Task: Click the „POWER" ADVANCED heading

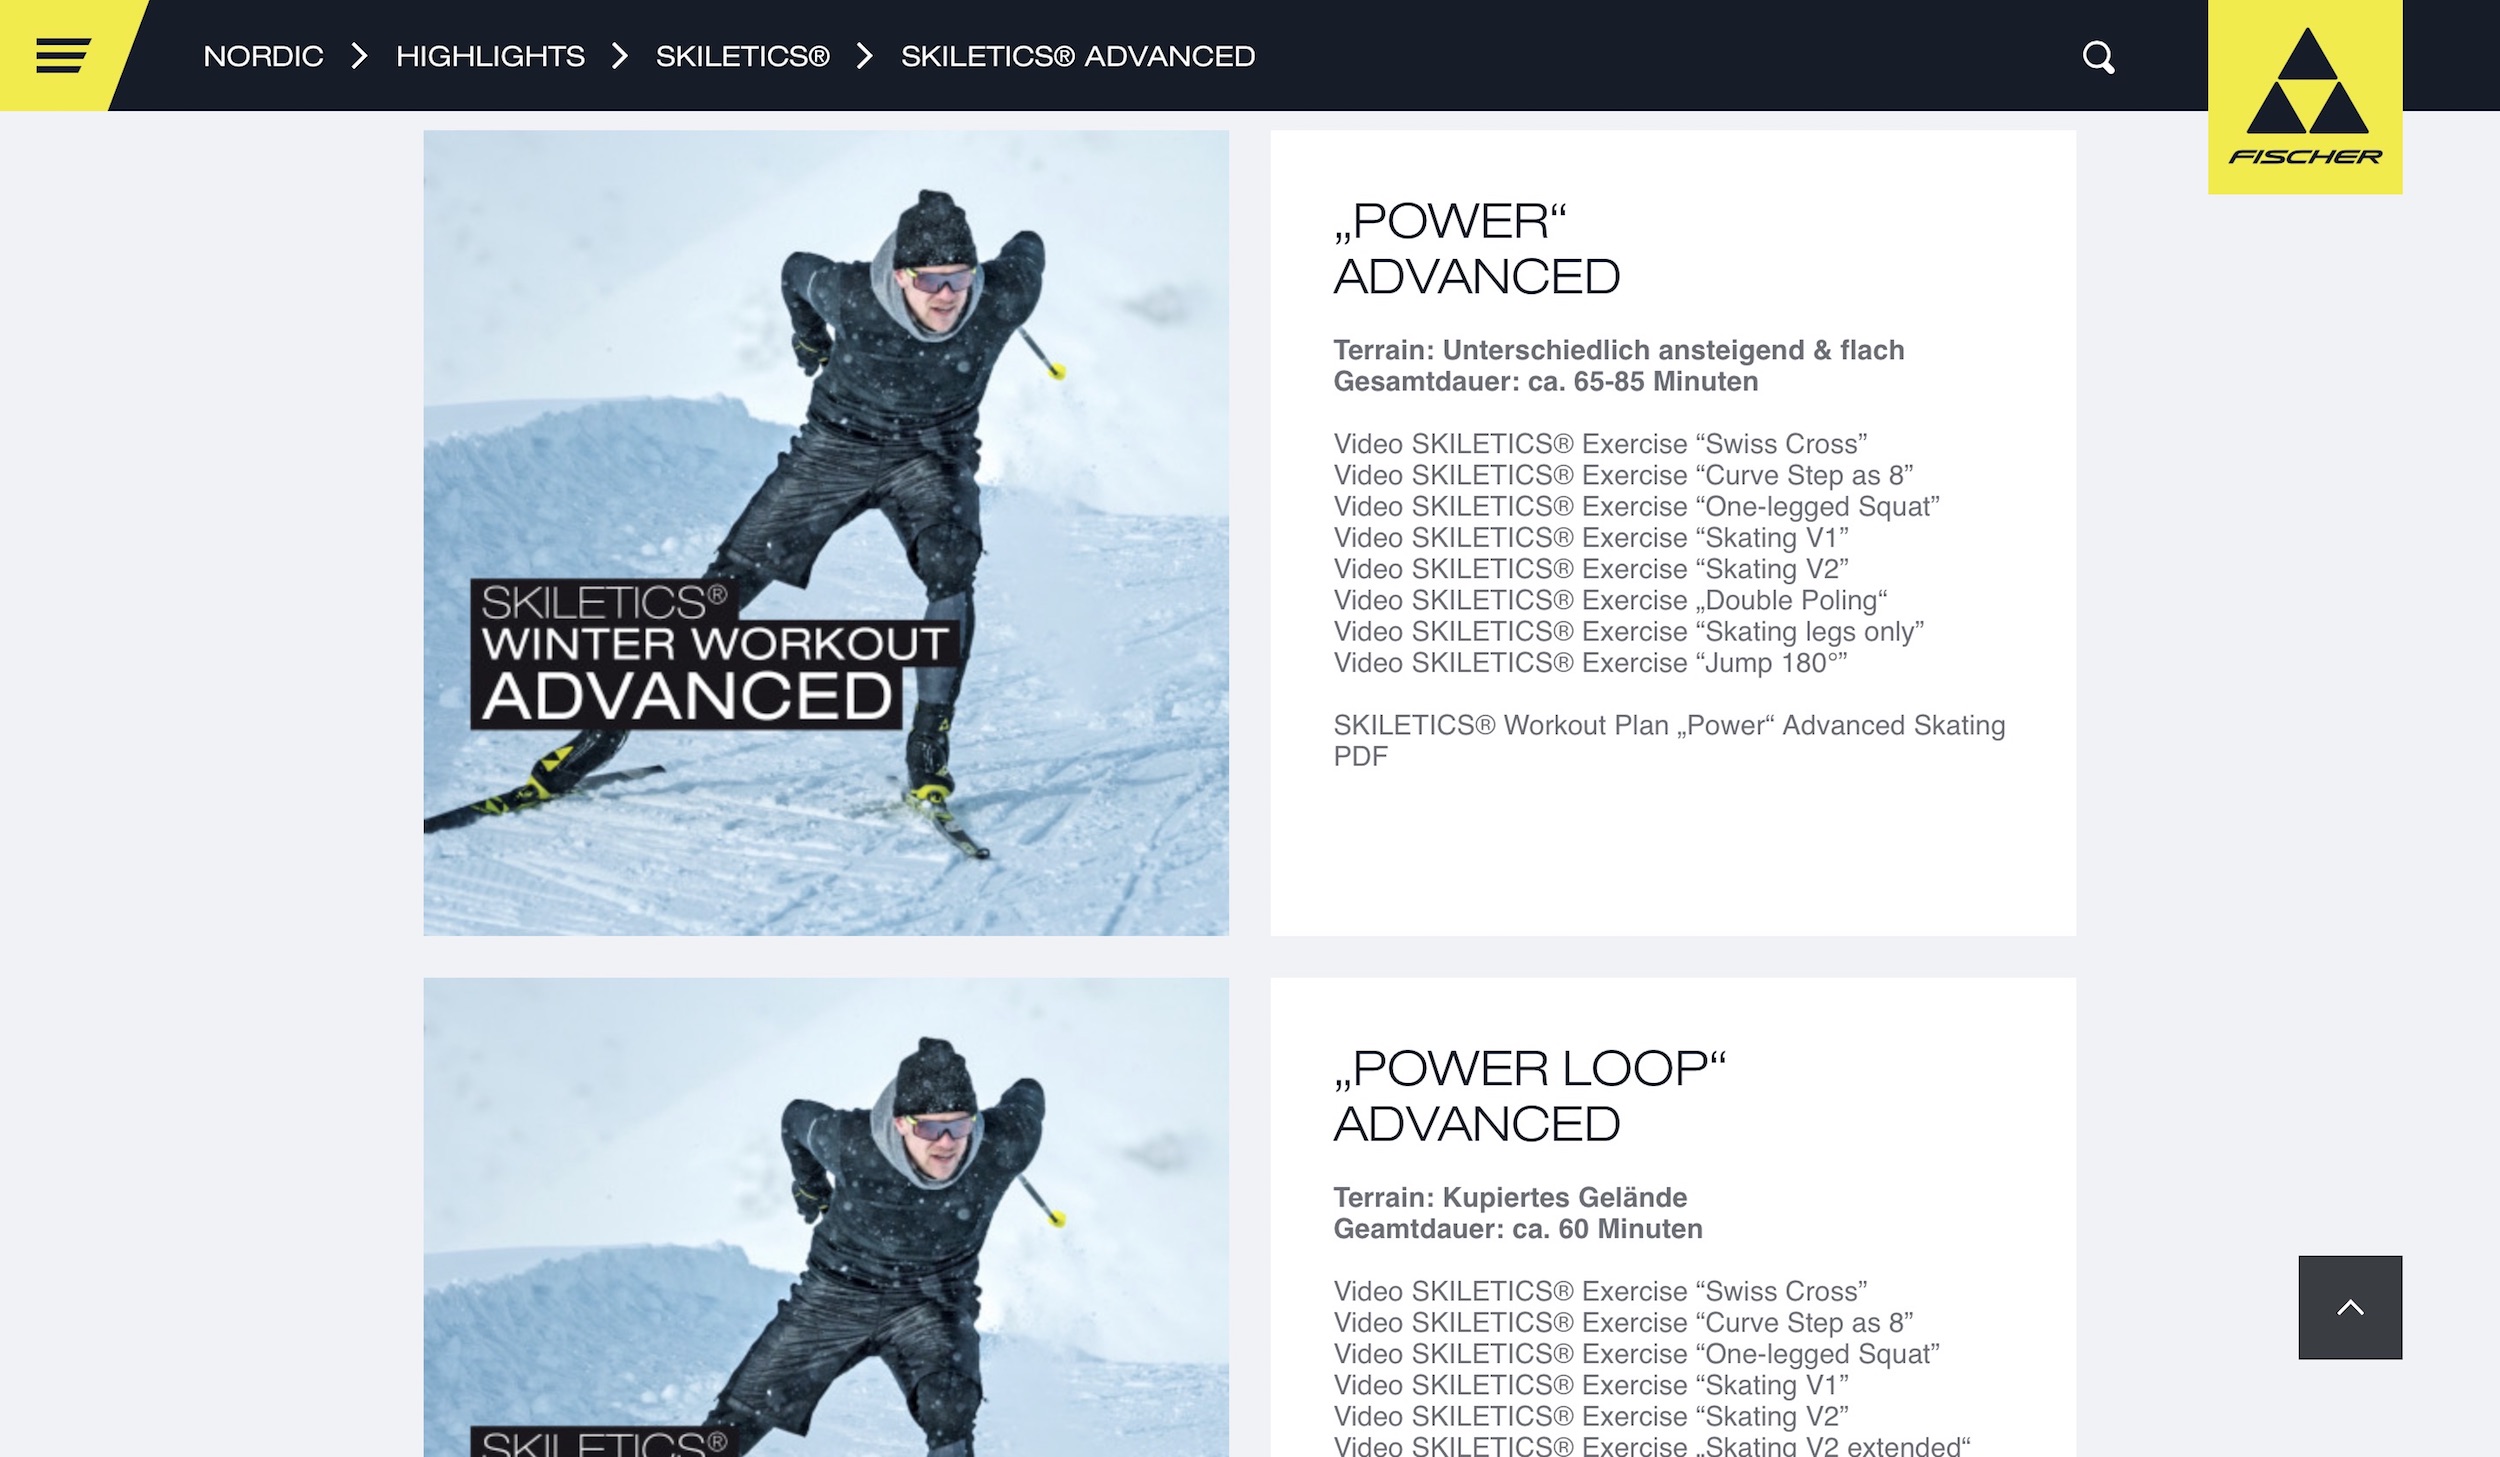Action: coord(1477,248)
